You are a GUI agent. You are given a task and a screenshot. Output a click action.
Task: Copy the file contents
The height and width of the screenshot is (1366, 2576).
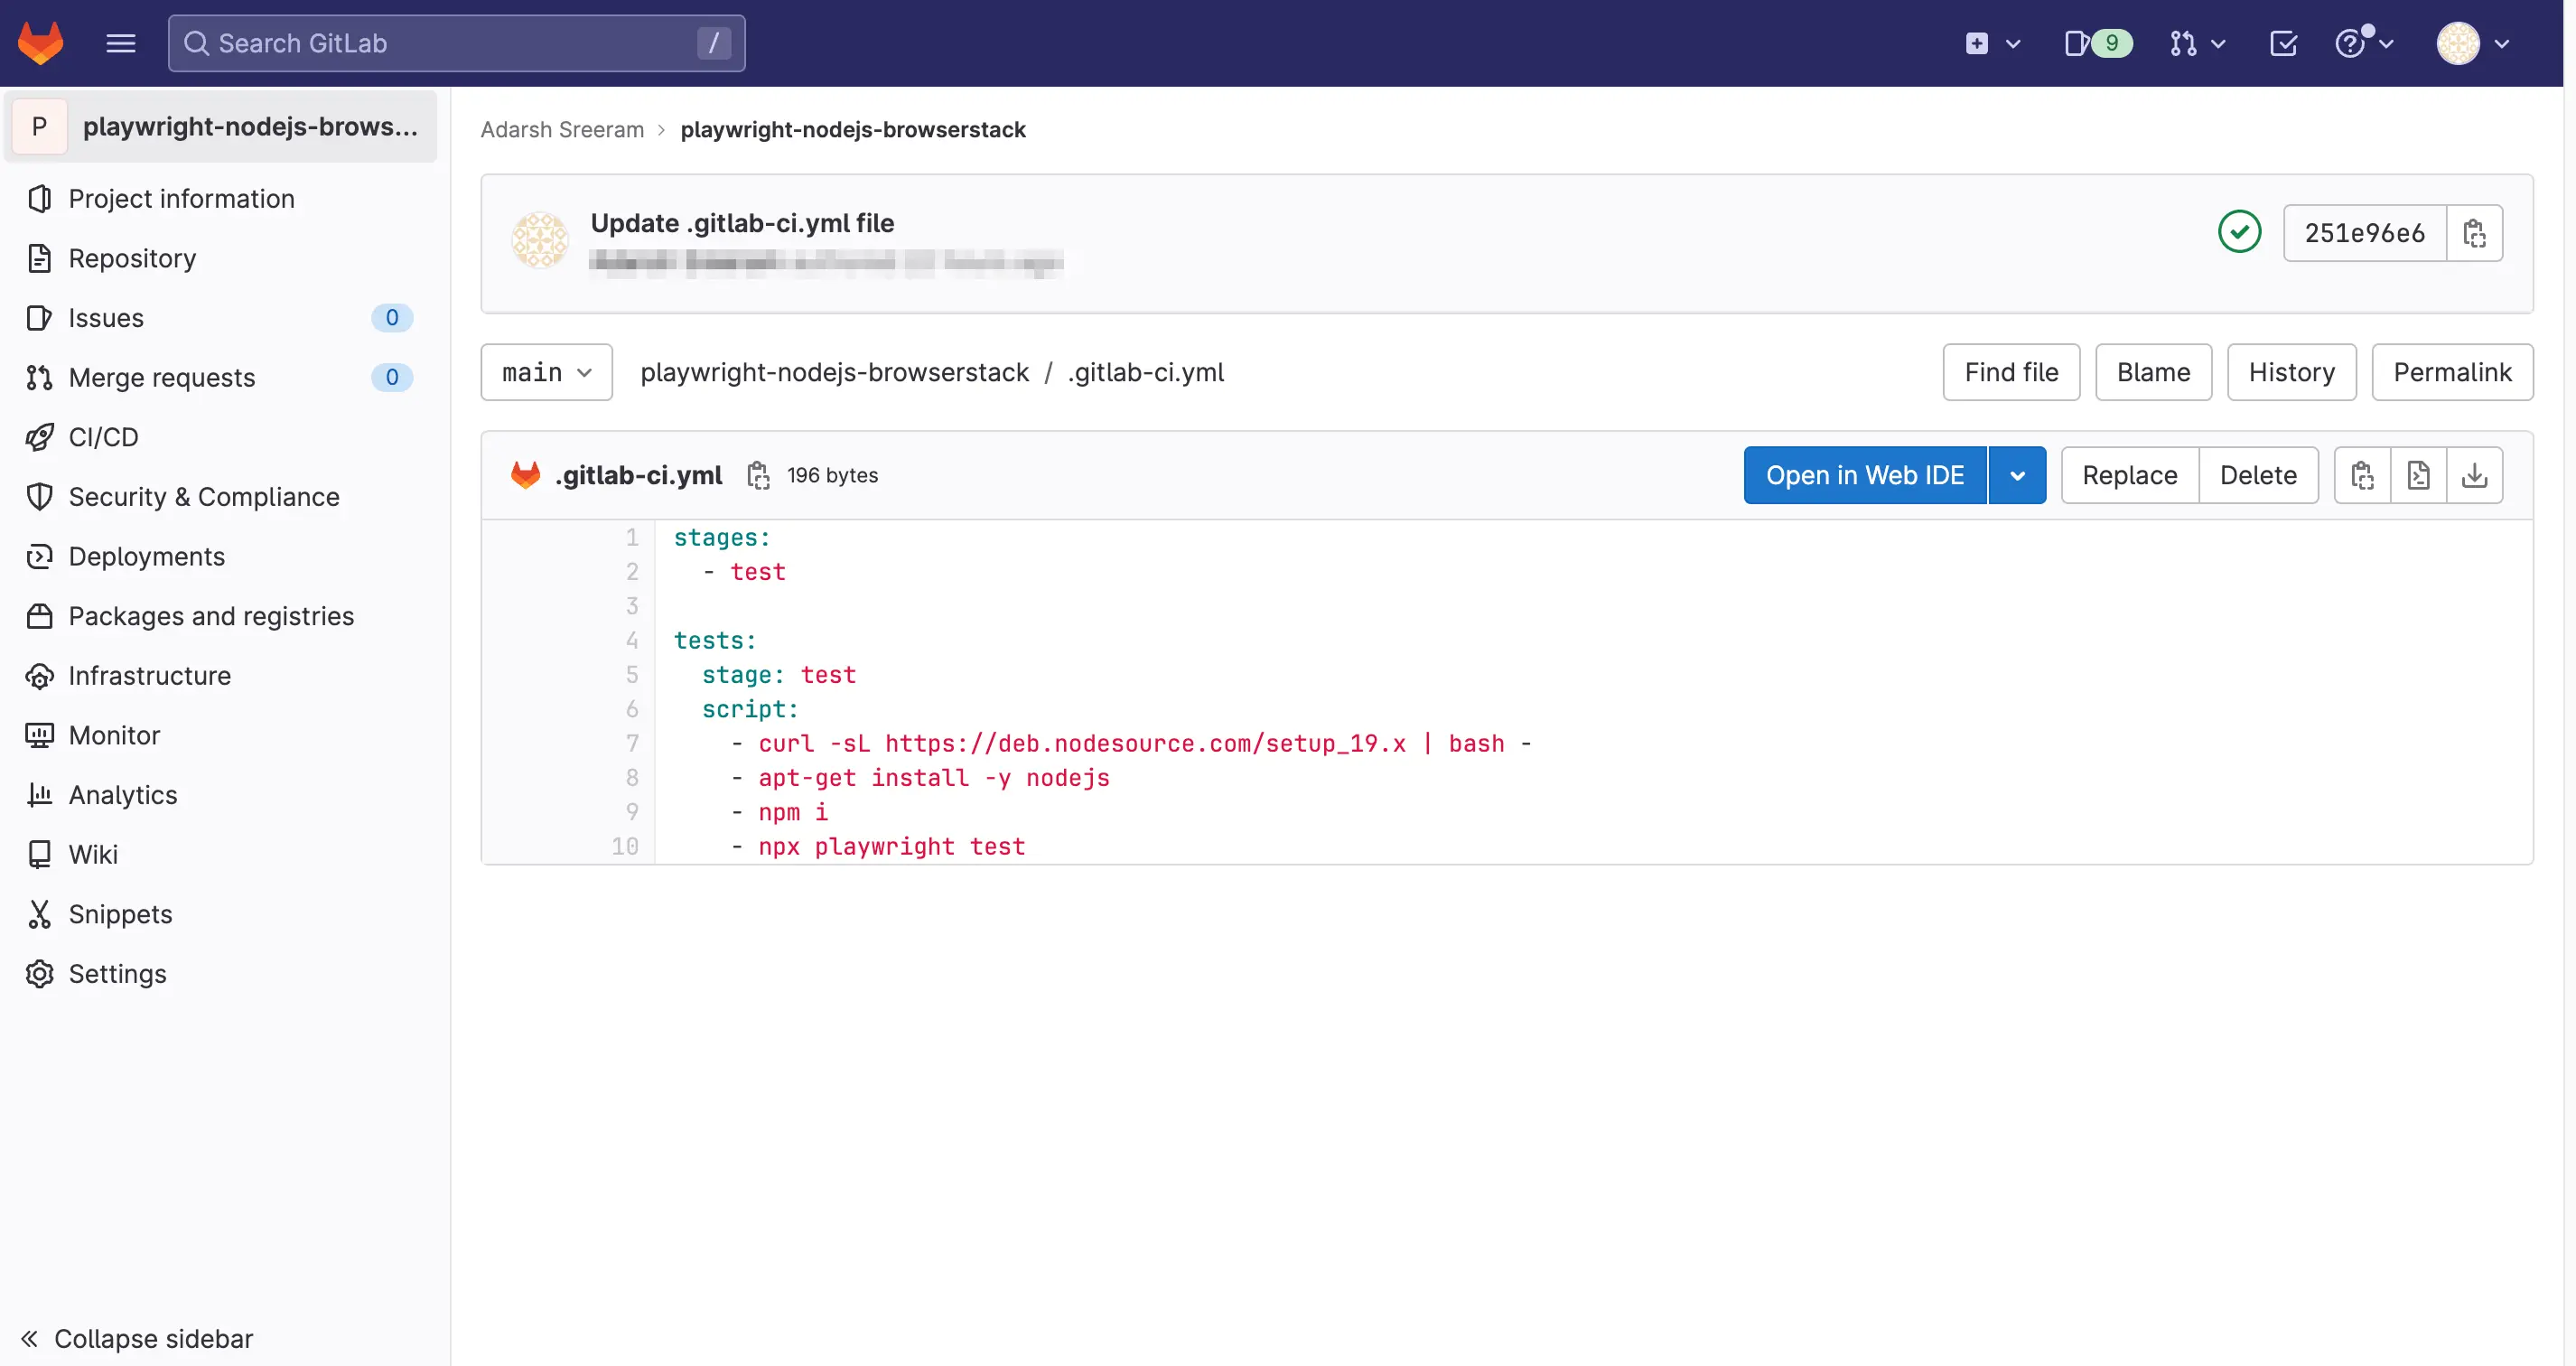click(2362, 475)
